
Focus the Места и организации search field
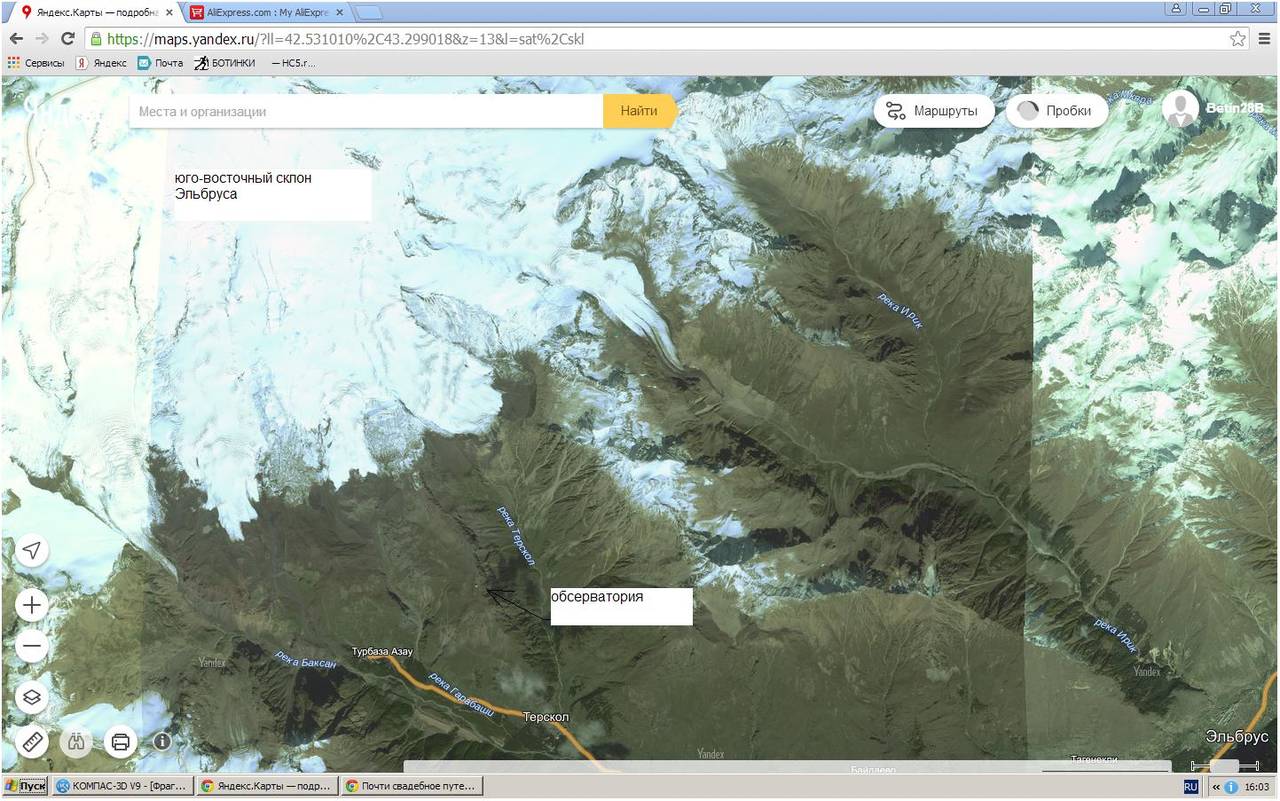tap(366, 111)
